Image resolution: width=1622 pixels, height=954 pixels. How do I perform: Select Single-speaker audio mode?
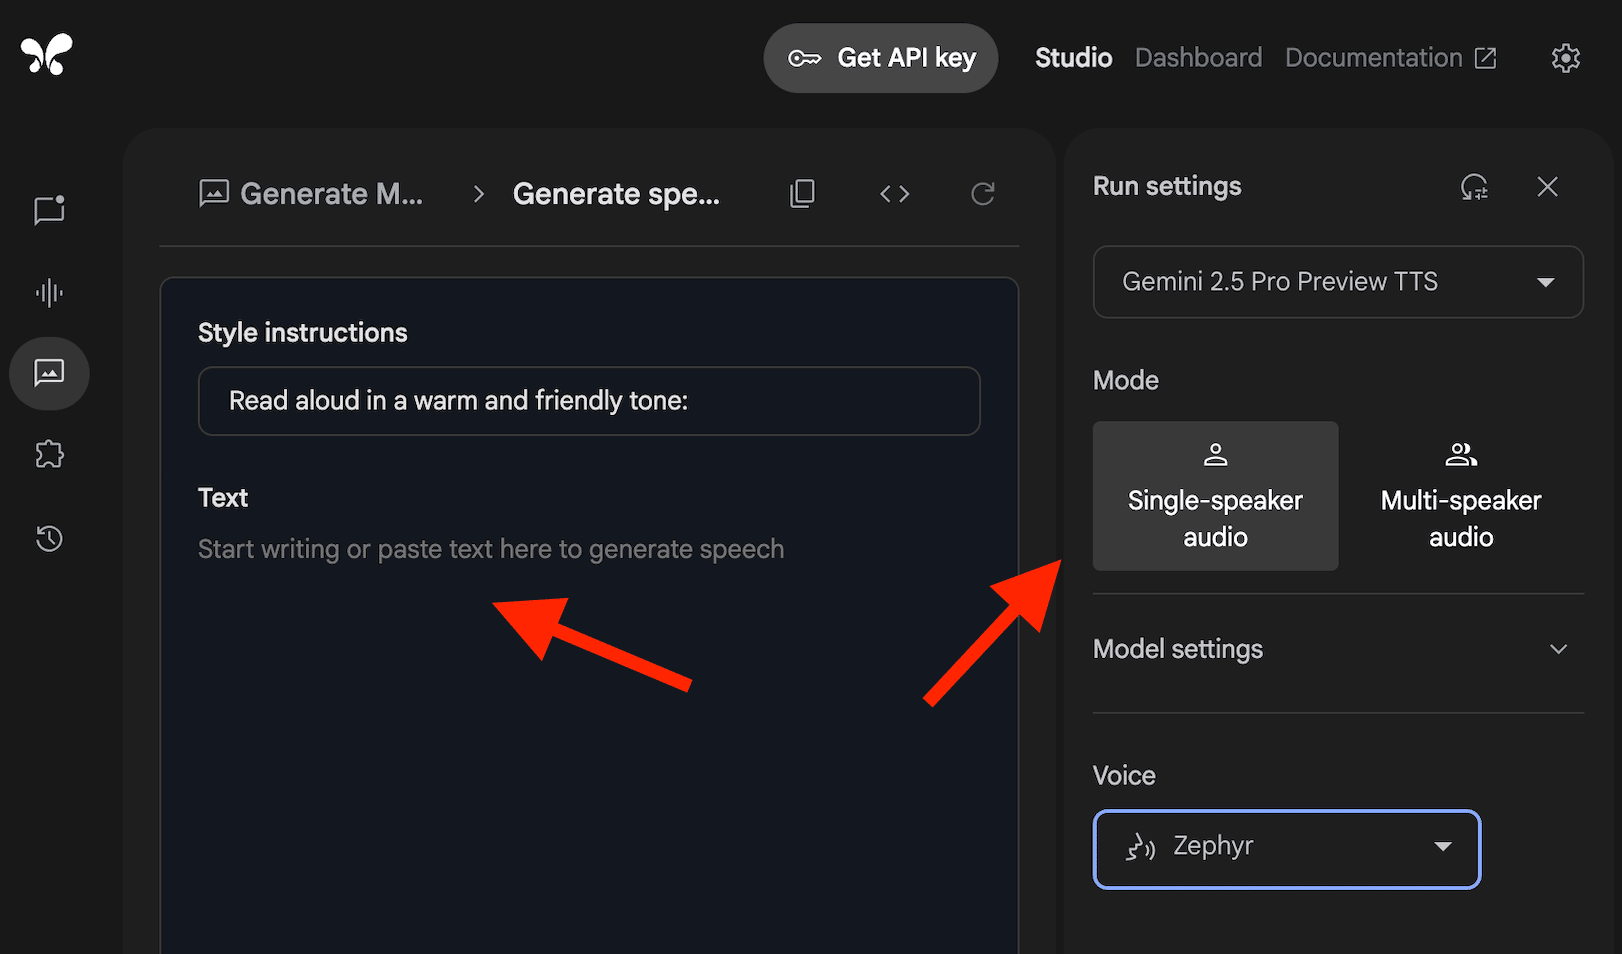[x=1215, y=496]
